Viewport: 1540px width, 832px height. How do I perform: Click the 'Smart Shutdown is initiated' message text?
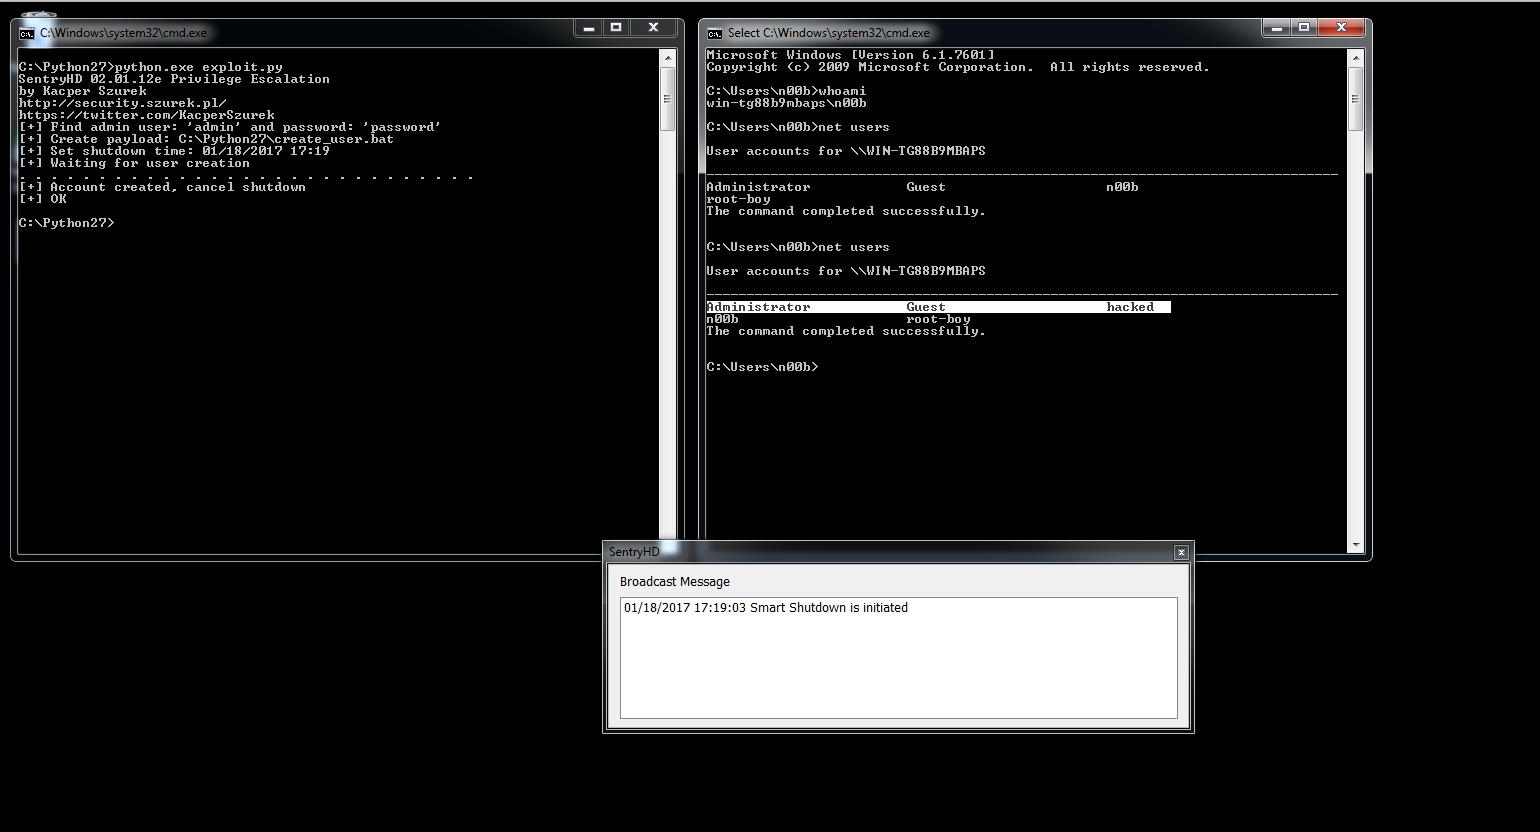point(766,608)
